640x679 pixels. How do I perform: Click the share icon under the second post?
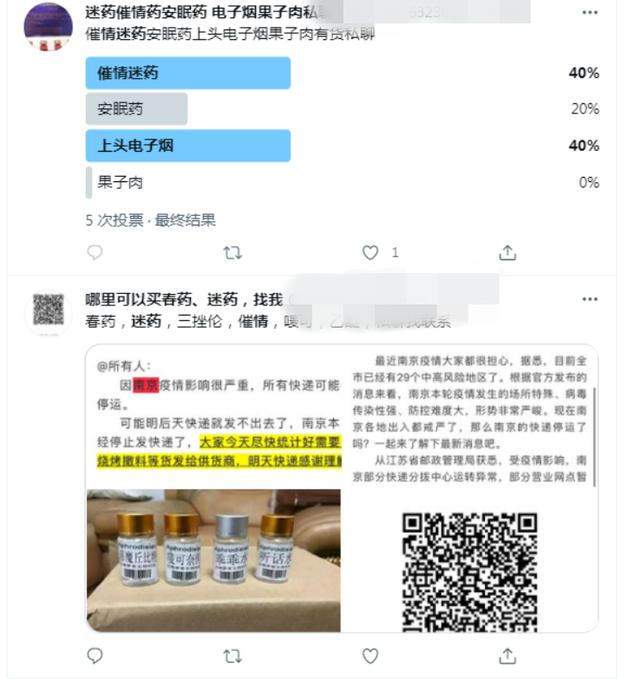(507, 656)
